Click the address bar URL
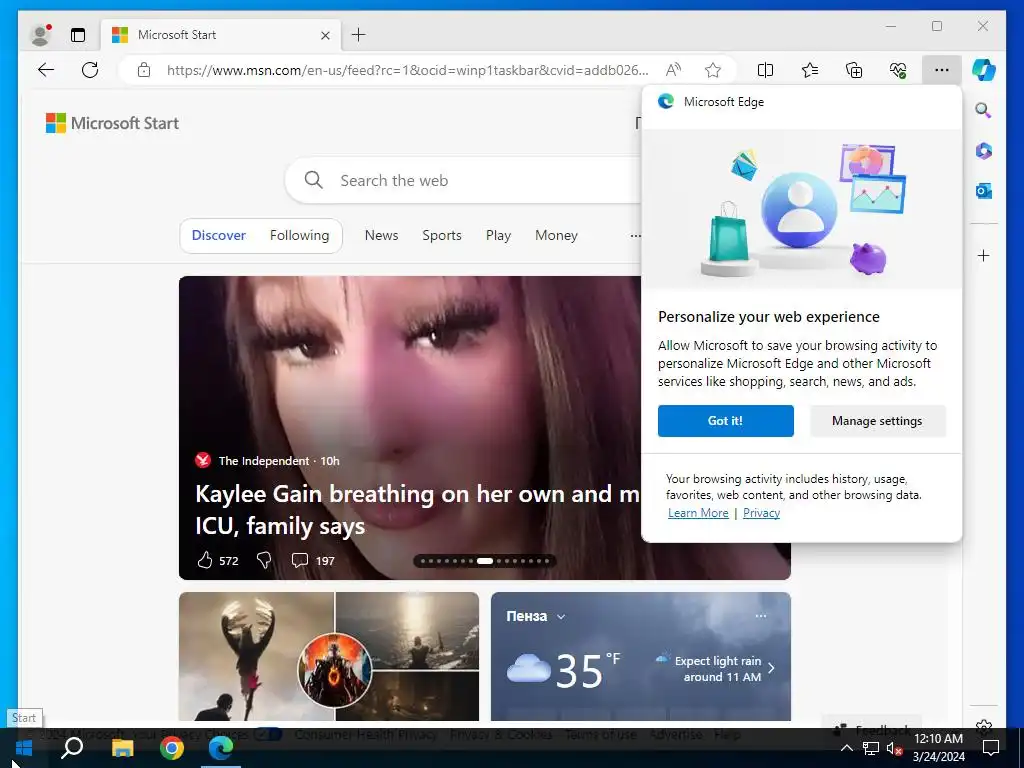 [408, 70]
